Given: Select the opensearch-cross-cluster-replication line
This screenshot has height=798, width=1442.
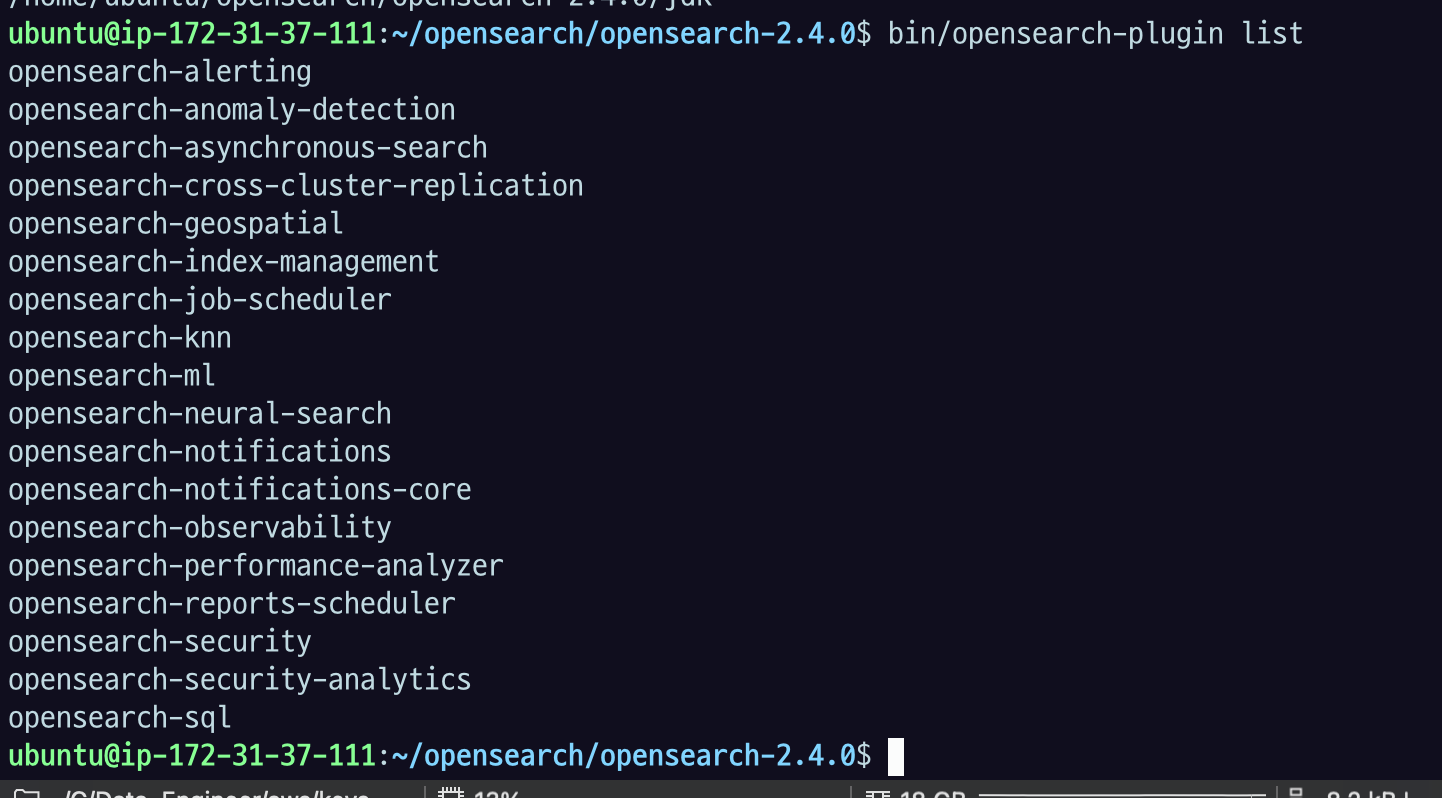Looking at the screenshot, I should point(296,186).
